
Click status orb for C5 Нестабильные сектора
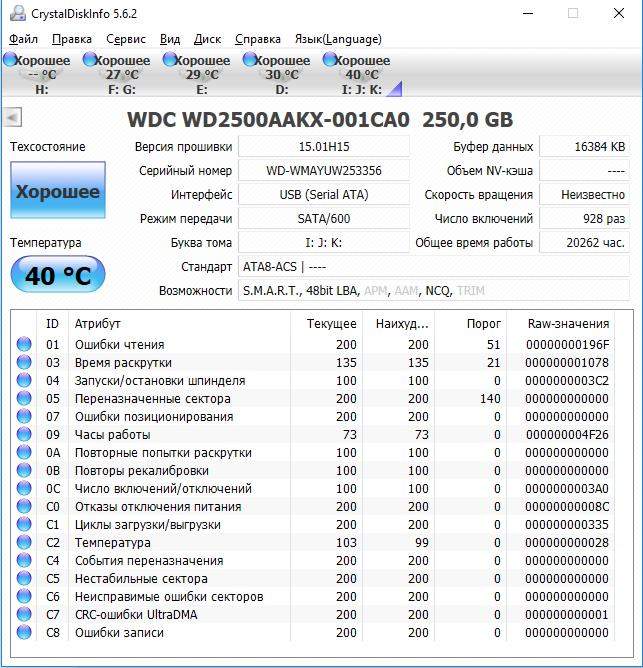click(x=24, y=579)
